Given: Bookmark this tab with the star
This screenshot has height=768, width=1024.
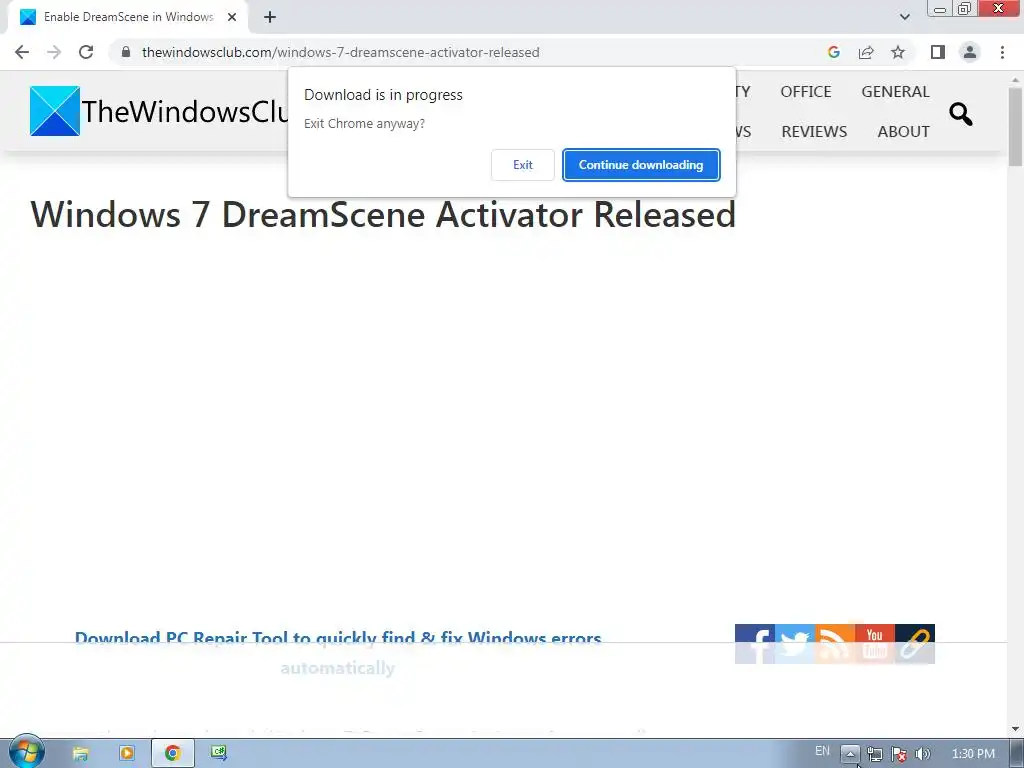Looking at the screenshot, I should 898,52.
